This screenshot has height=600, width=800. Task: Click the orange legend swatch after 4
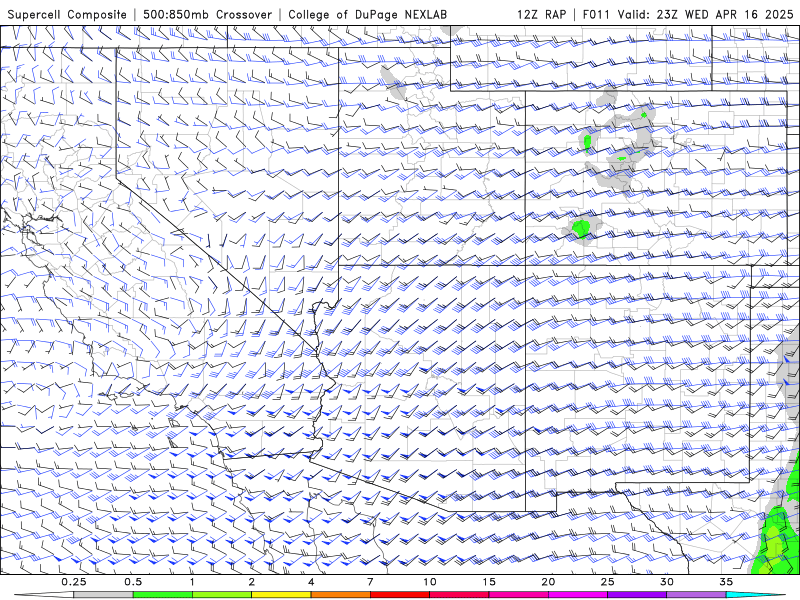(340, 595)
